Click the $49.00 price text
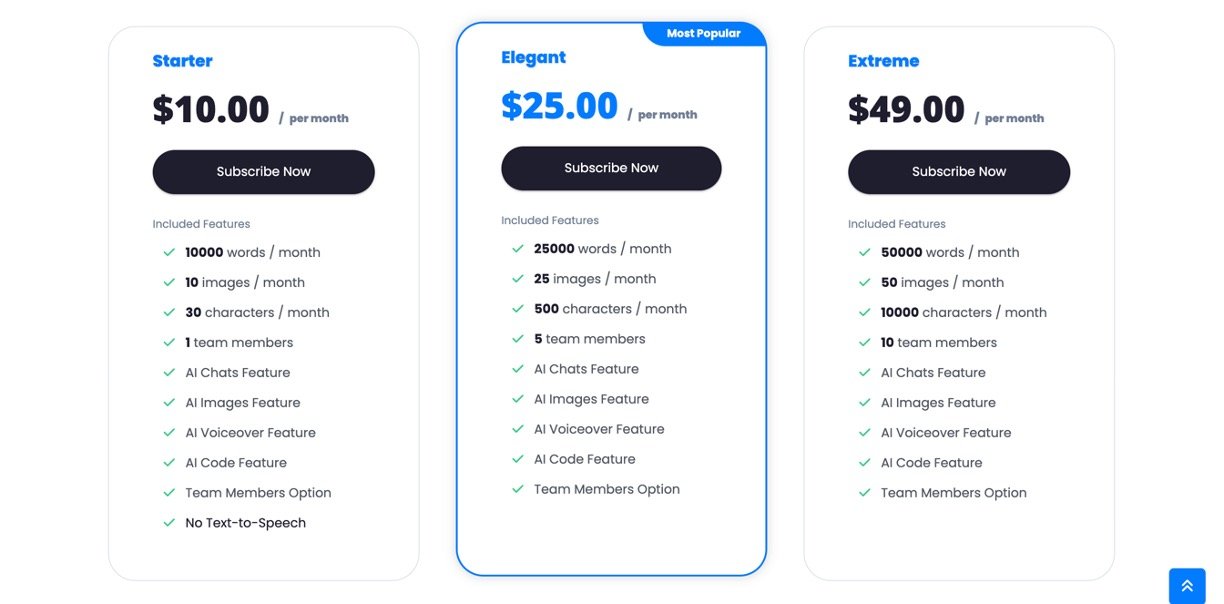1224x604 pixels. tap(906, 109)
